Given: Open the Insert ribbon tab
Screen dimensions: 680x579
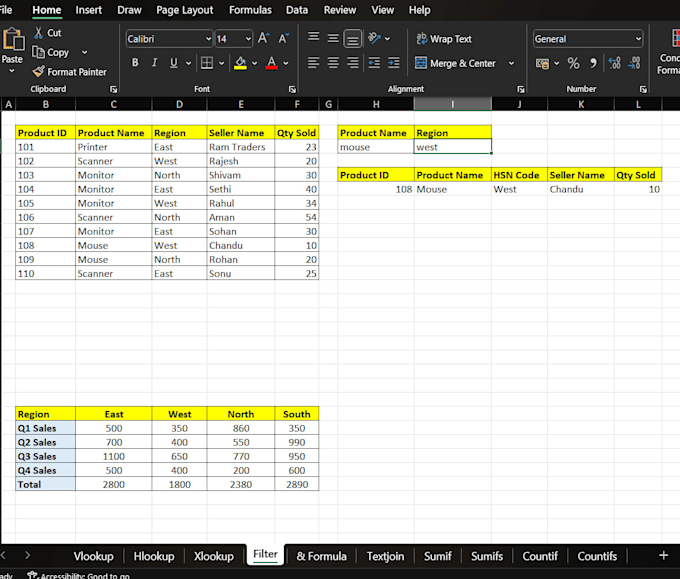Looking at the screenshot, I should (x=88, y=10).
